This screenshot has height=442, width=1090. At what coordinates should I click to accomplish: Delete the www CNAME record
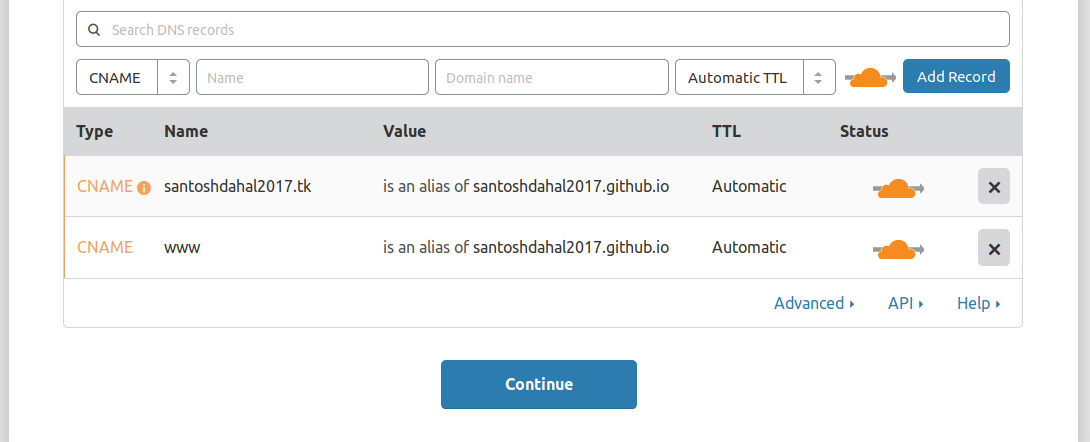pyautogui.click(x=993, y=248)
